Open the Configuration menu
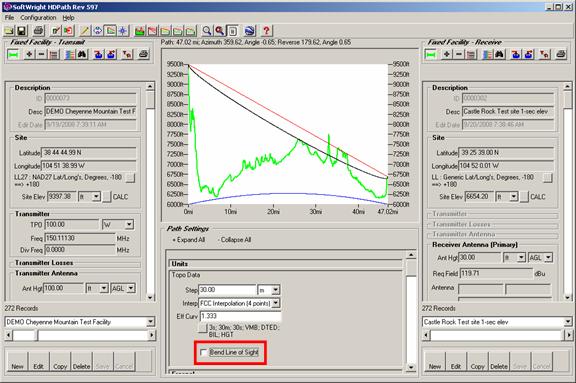The width and height of the screenshot is (576, 383). (x=38, y=18)
